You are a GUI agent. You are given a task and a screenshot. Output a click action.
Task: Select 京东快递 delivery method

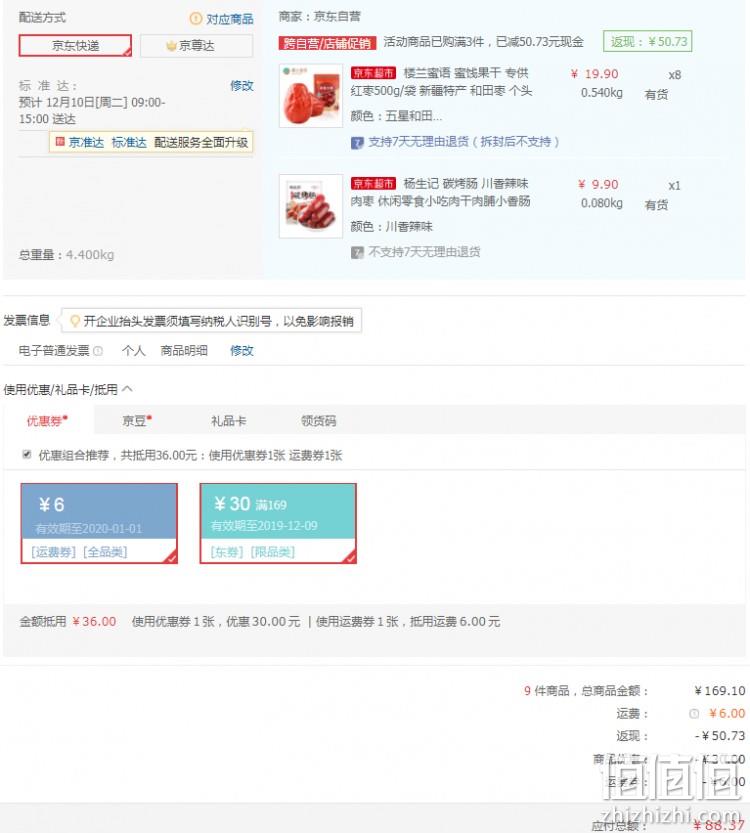[75, 46]
